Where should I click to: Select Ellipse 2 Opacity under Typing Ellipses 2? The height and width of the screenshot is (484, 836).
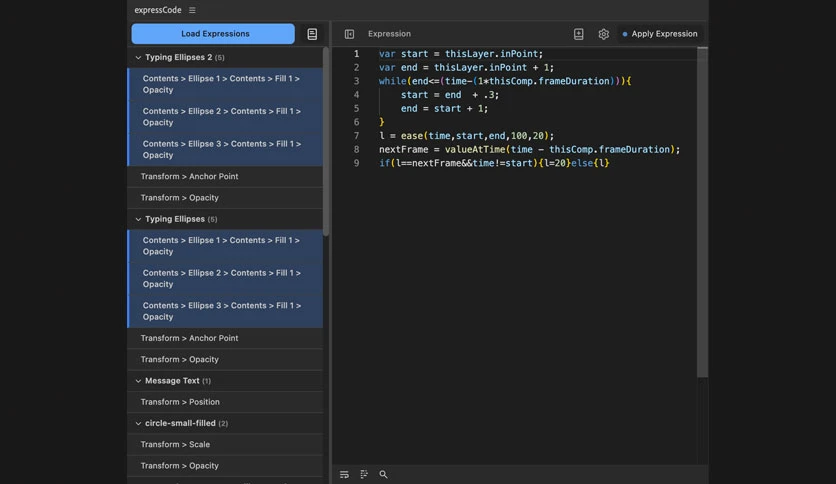pyautogui.click(x=225, y=117)
